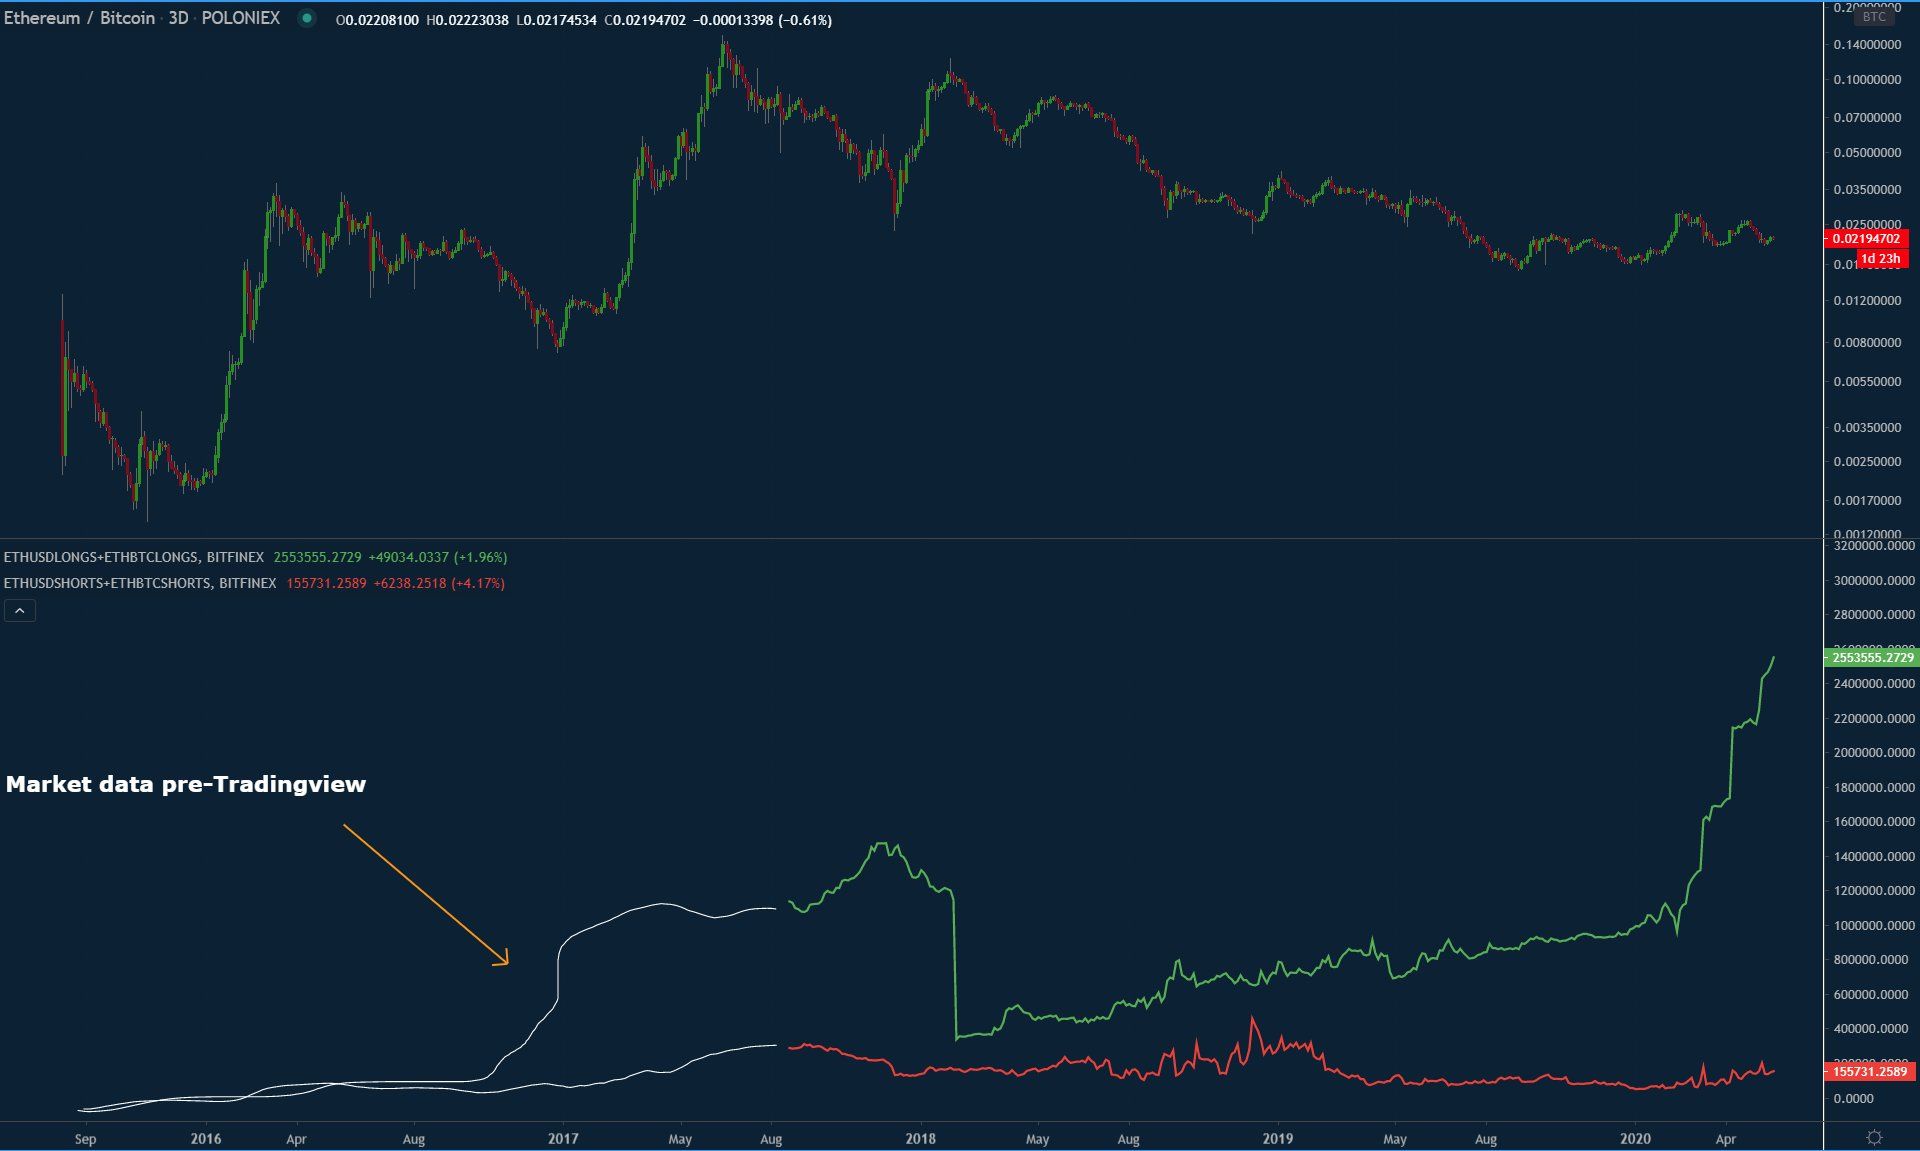Click the 0.10000000 price axis label
The width and height of the screenshot is (1920, 1151).
1867,80
